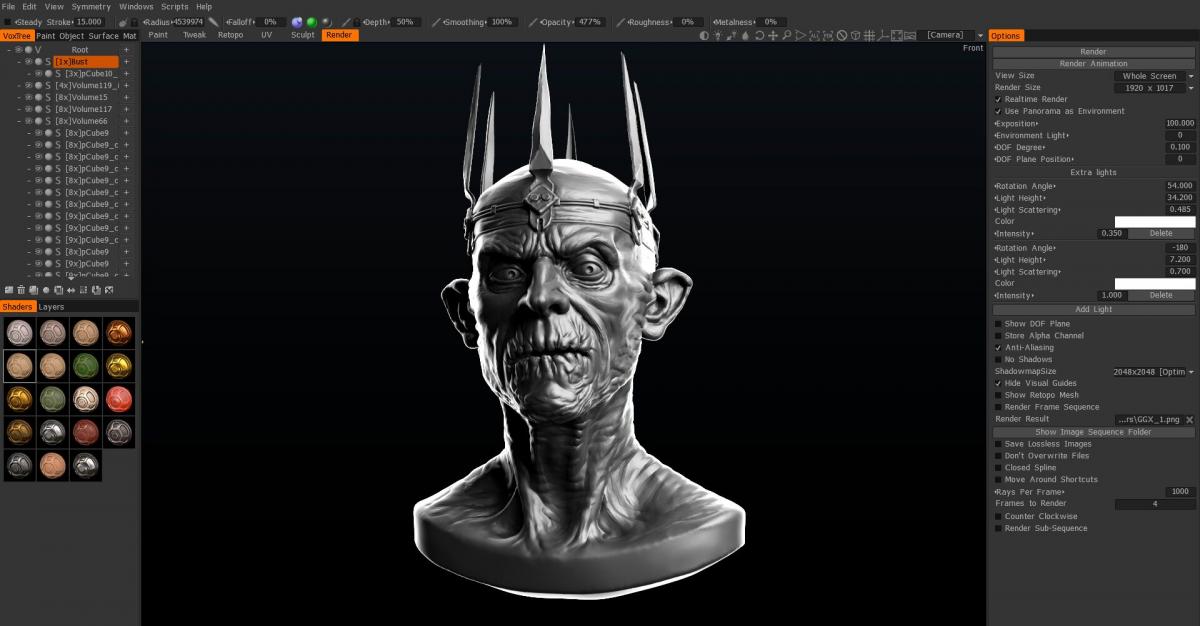The image size is (1200, 626).
Task: Click the Add Light button
Action: 1093,309
